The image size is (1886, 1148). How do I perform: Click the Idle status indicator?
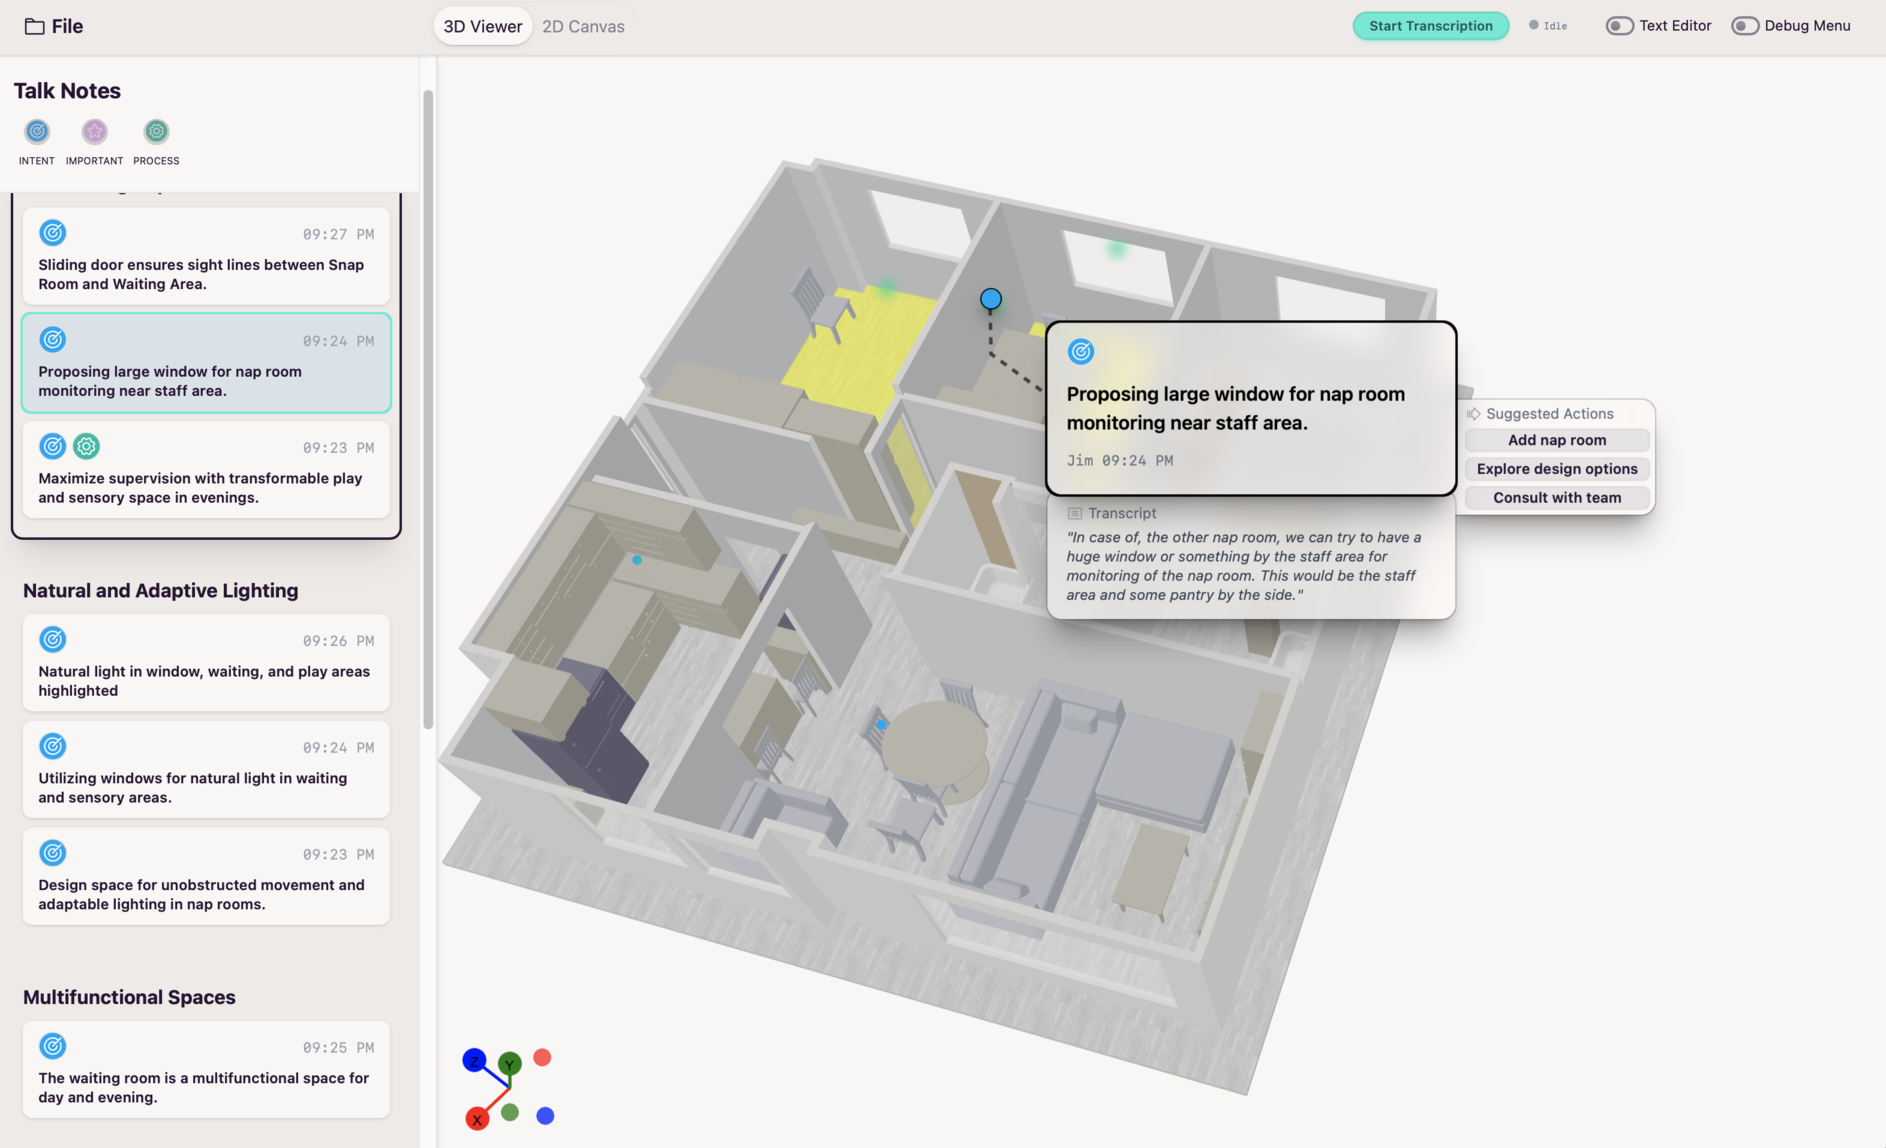pos(1548,26)
